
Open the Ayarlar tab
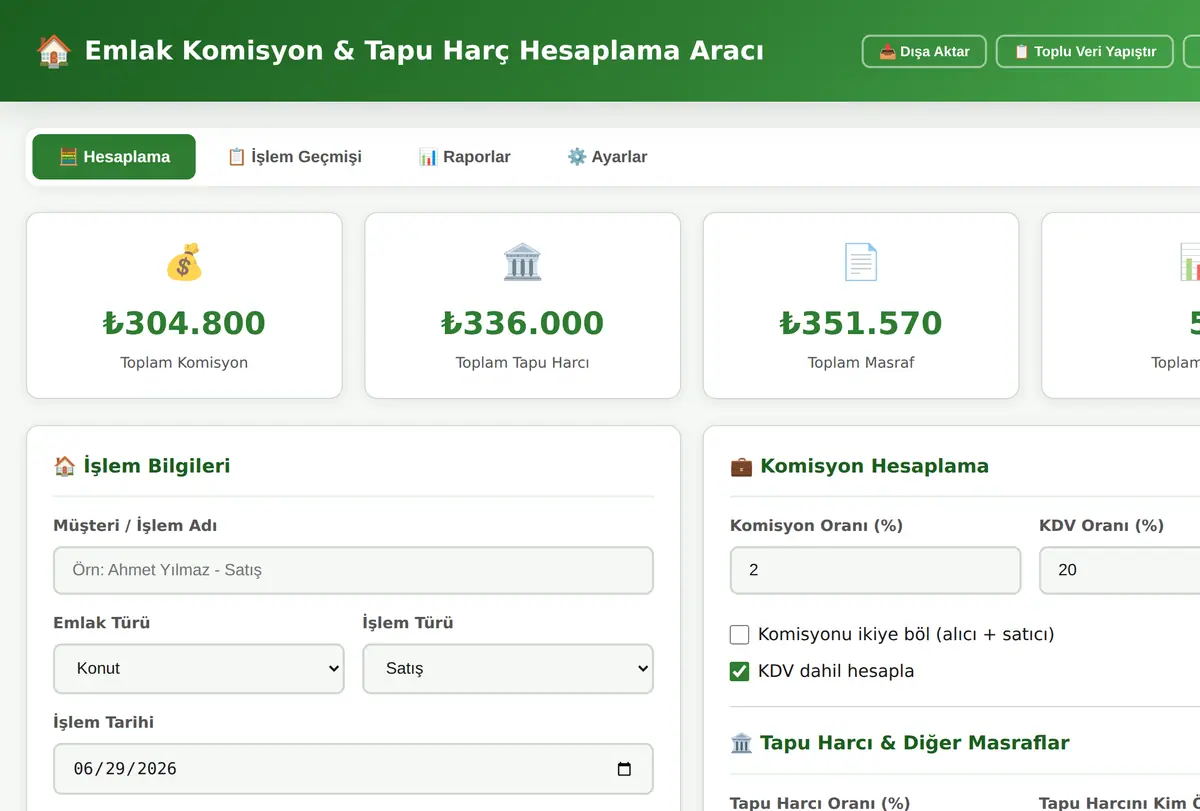tap(607, 157)
